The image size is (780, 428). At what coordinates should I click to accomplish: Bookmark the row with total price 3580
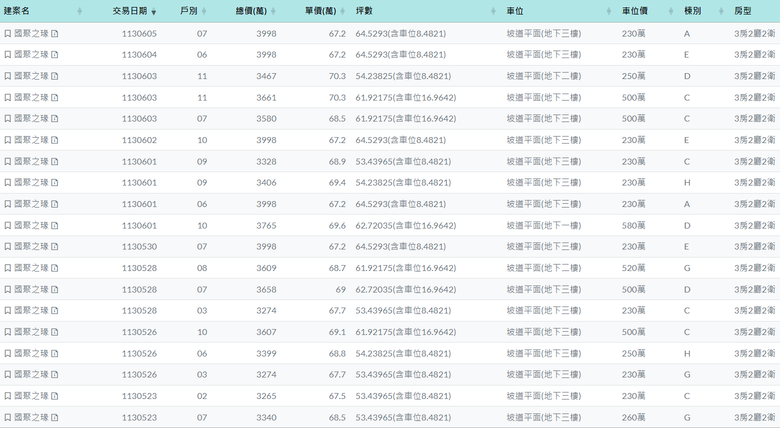(7, 119)
